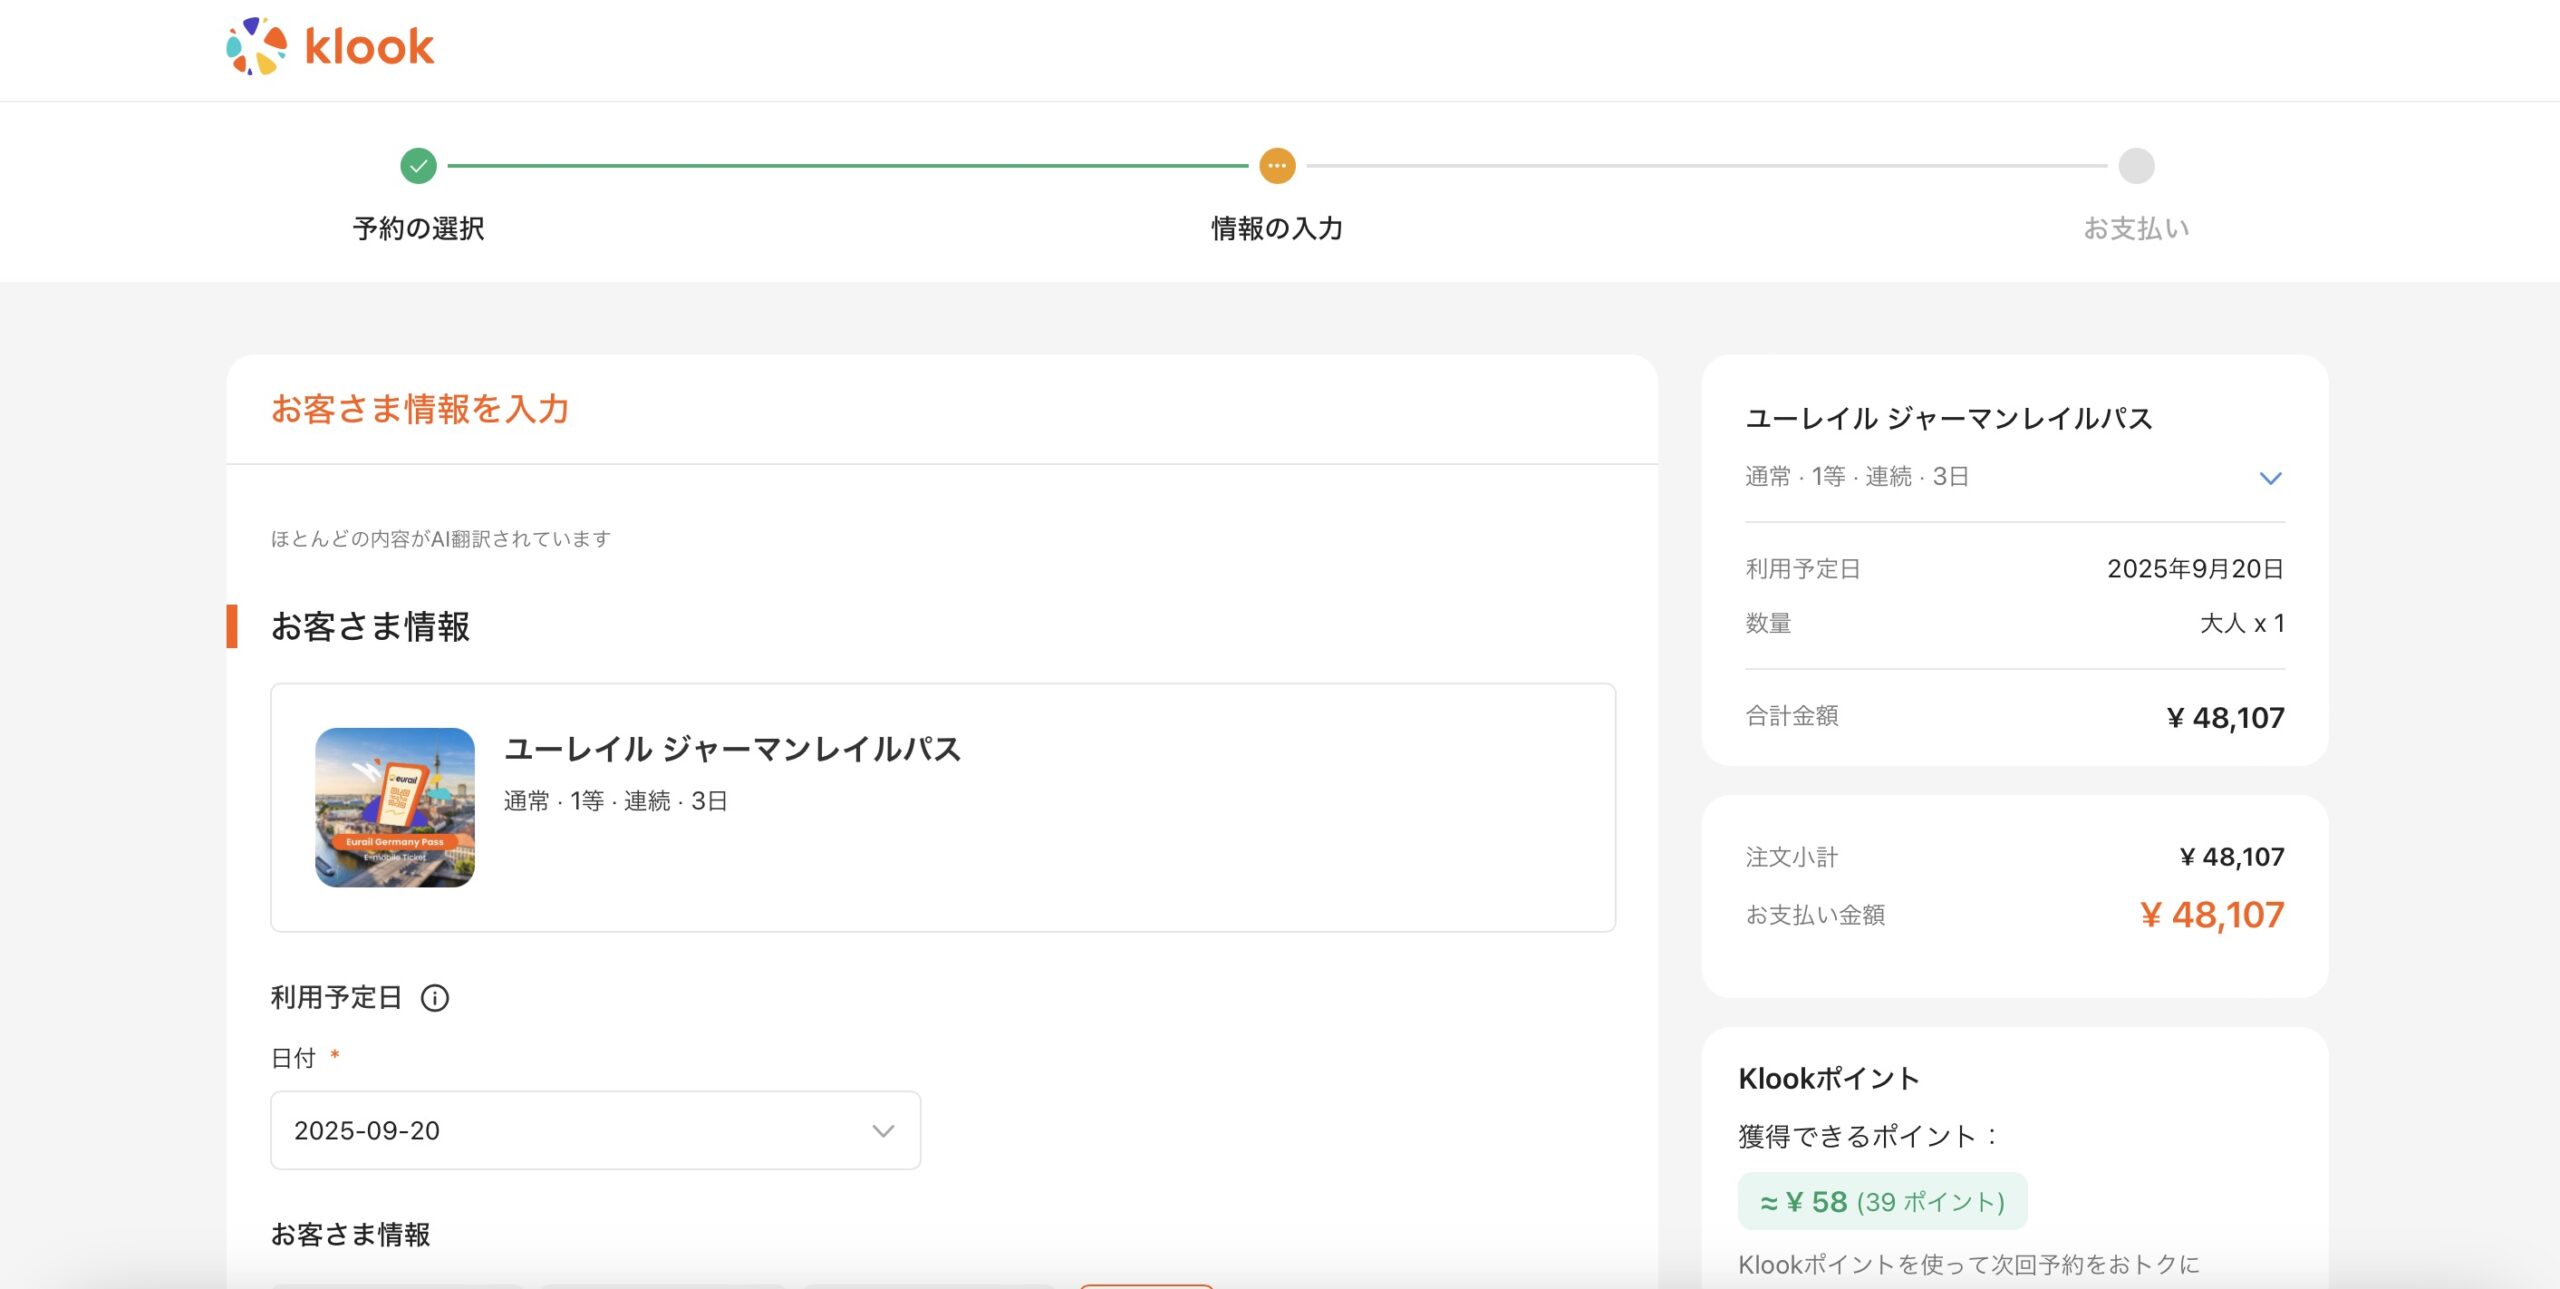Screen dimensions: 2560x1289
Task: Open info icon next to 利用予定日
Action: tap(435, 998)
